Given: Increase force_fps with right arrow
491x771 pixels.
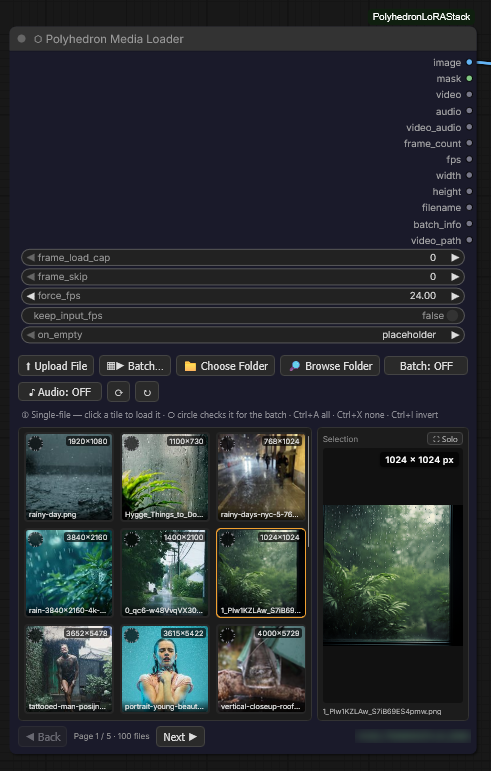Looking at the screenshot, I should (455, 296).
